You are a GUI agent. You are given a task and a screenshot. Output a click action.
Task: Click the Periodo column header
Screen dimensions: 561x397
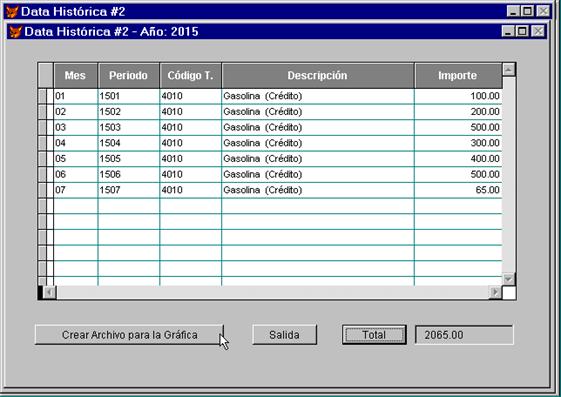point(128,75)
